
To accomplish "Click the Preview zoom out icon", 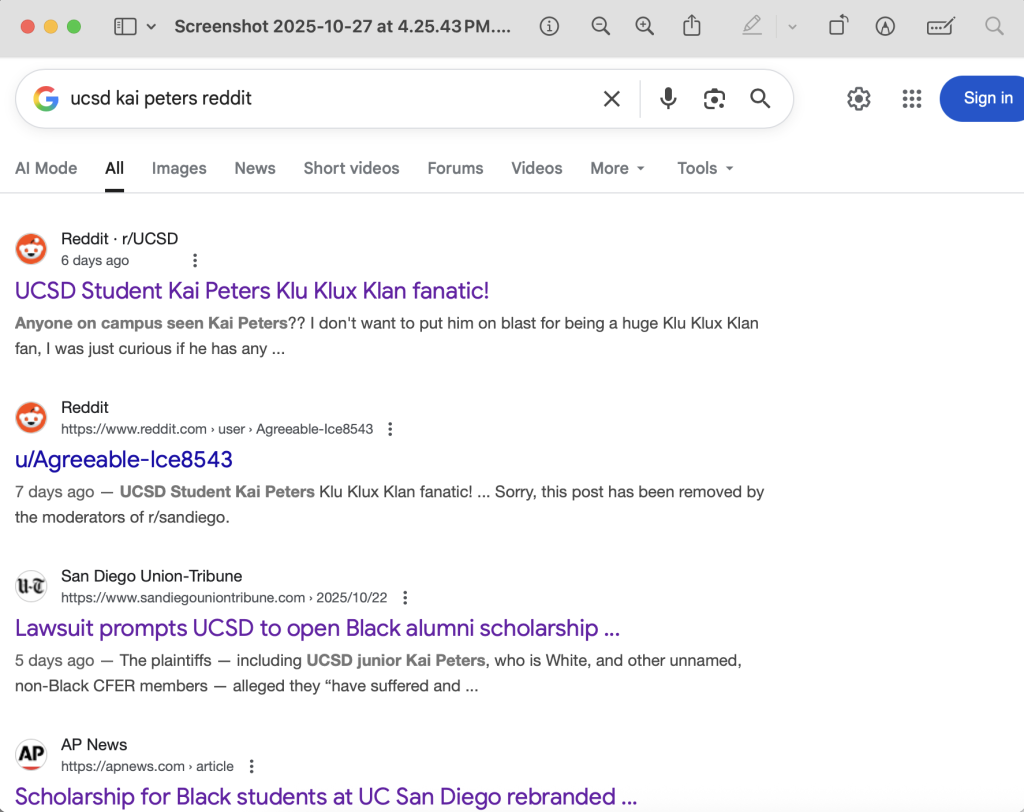I will [600, 27].
